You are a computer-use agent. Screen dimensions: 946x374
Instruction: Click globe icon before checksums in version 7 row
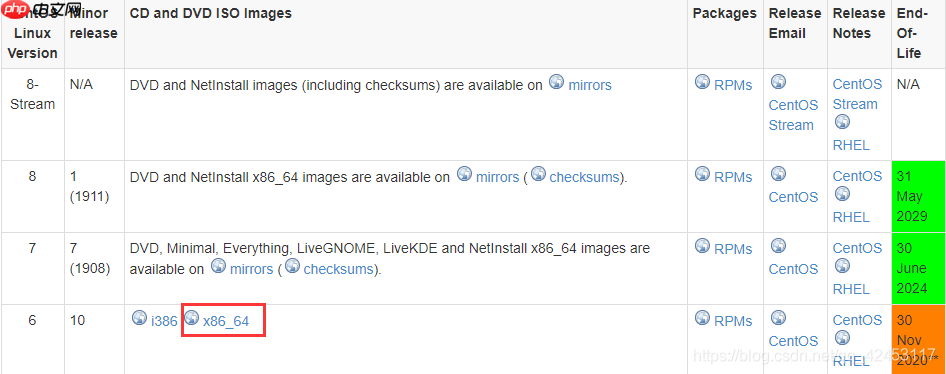pyautogui.click(x=292, y=265)
